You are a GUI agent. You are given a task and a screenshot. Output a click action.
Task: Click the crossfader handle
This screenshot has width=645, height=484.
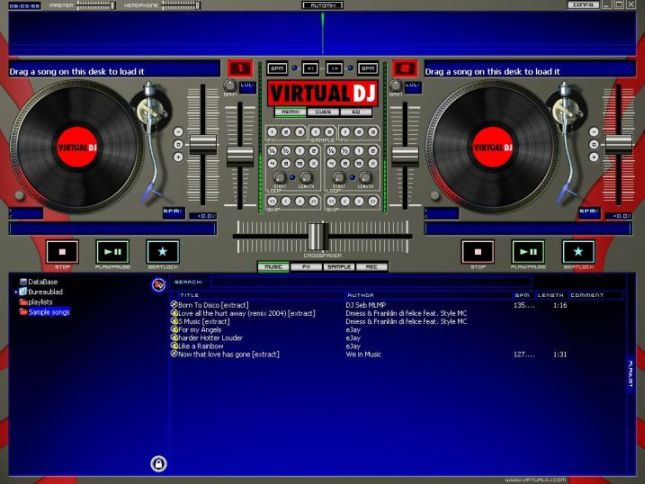pos(318,236)
